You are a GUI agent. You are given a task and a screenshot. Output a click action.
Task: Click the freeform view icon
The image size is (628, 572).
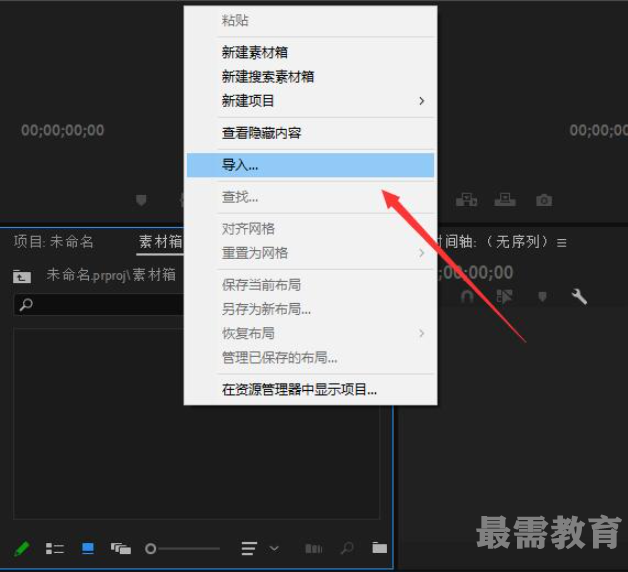(121, 548)
